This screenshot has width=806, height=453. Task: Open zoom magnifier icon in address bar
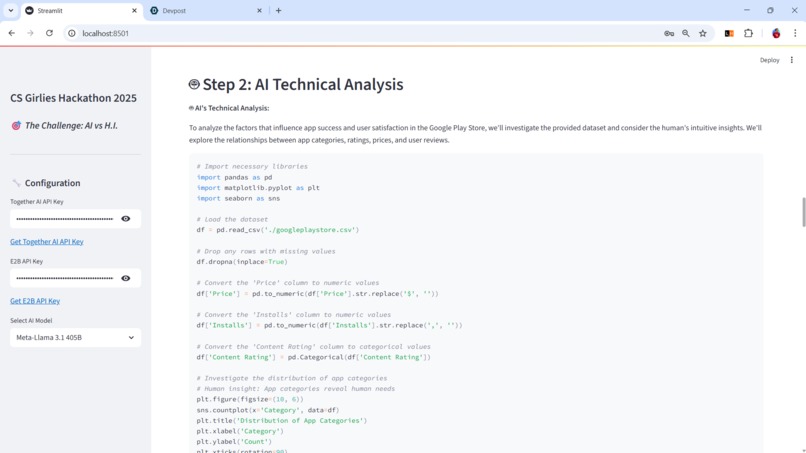click(x=686, y=33)
